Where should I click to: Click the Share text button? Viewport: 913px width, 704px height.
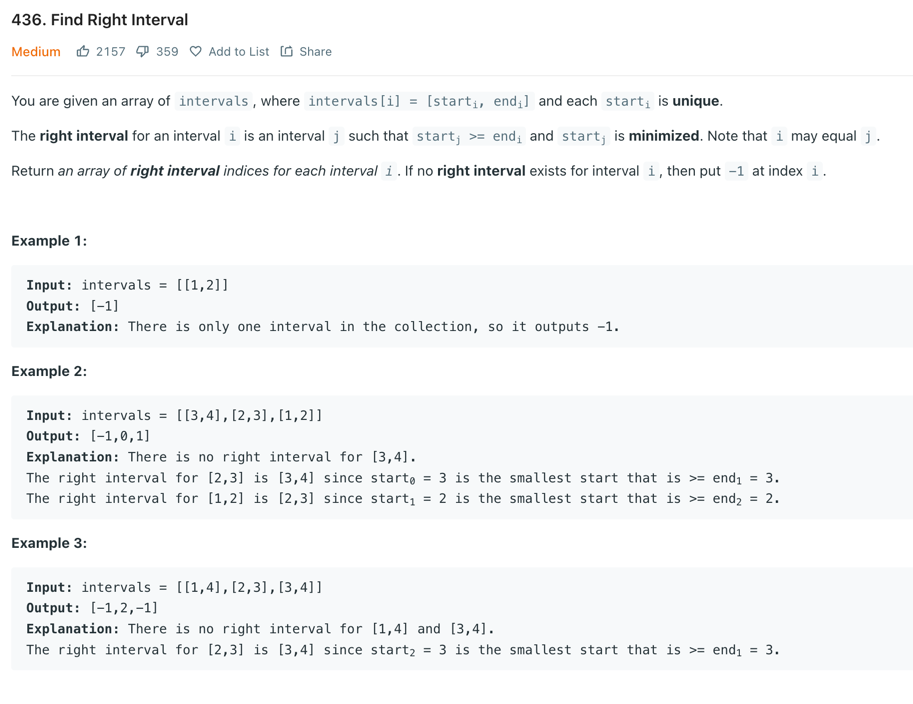pos(316,51)
